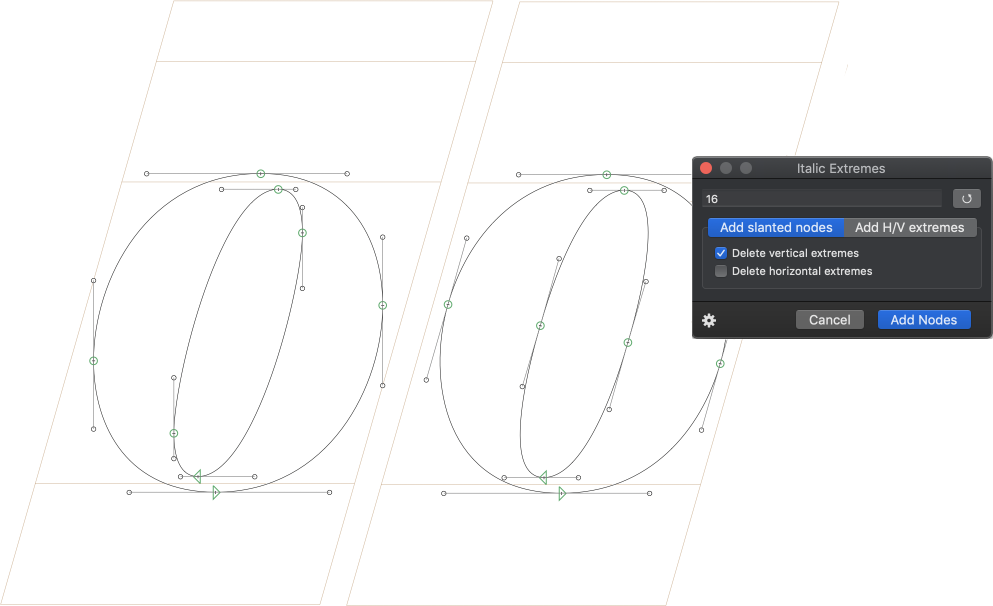Switch to Add H/V extremes tab
993x606 pixels.
(x=909, y=227)
